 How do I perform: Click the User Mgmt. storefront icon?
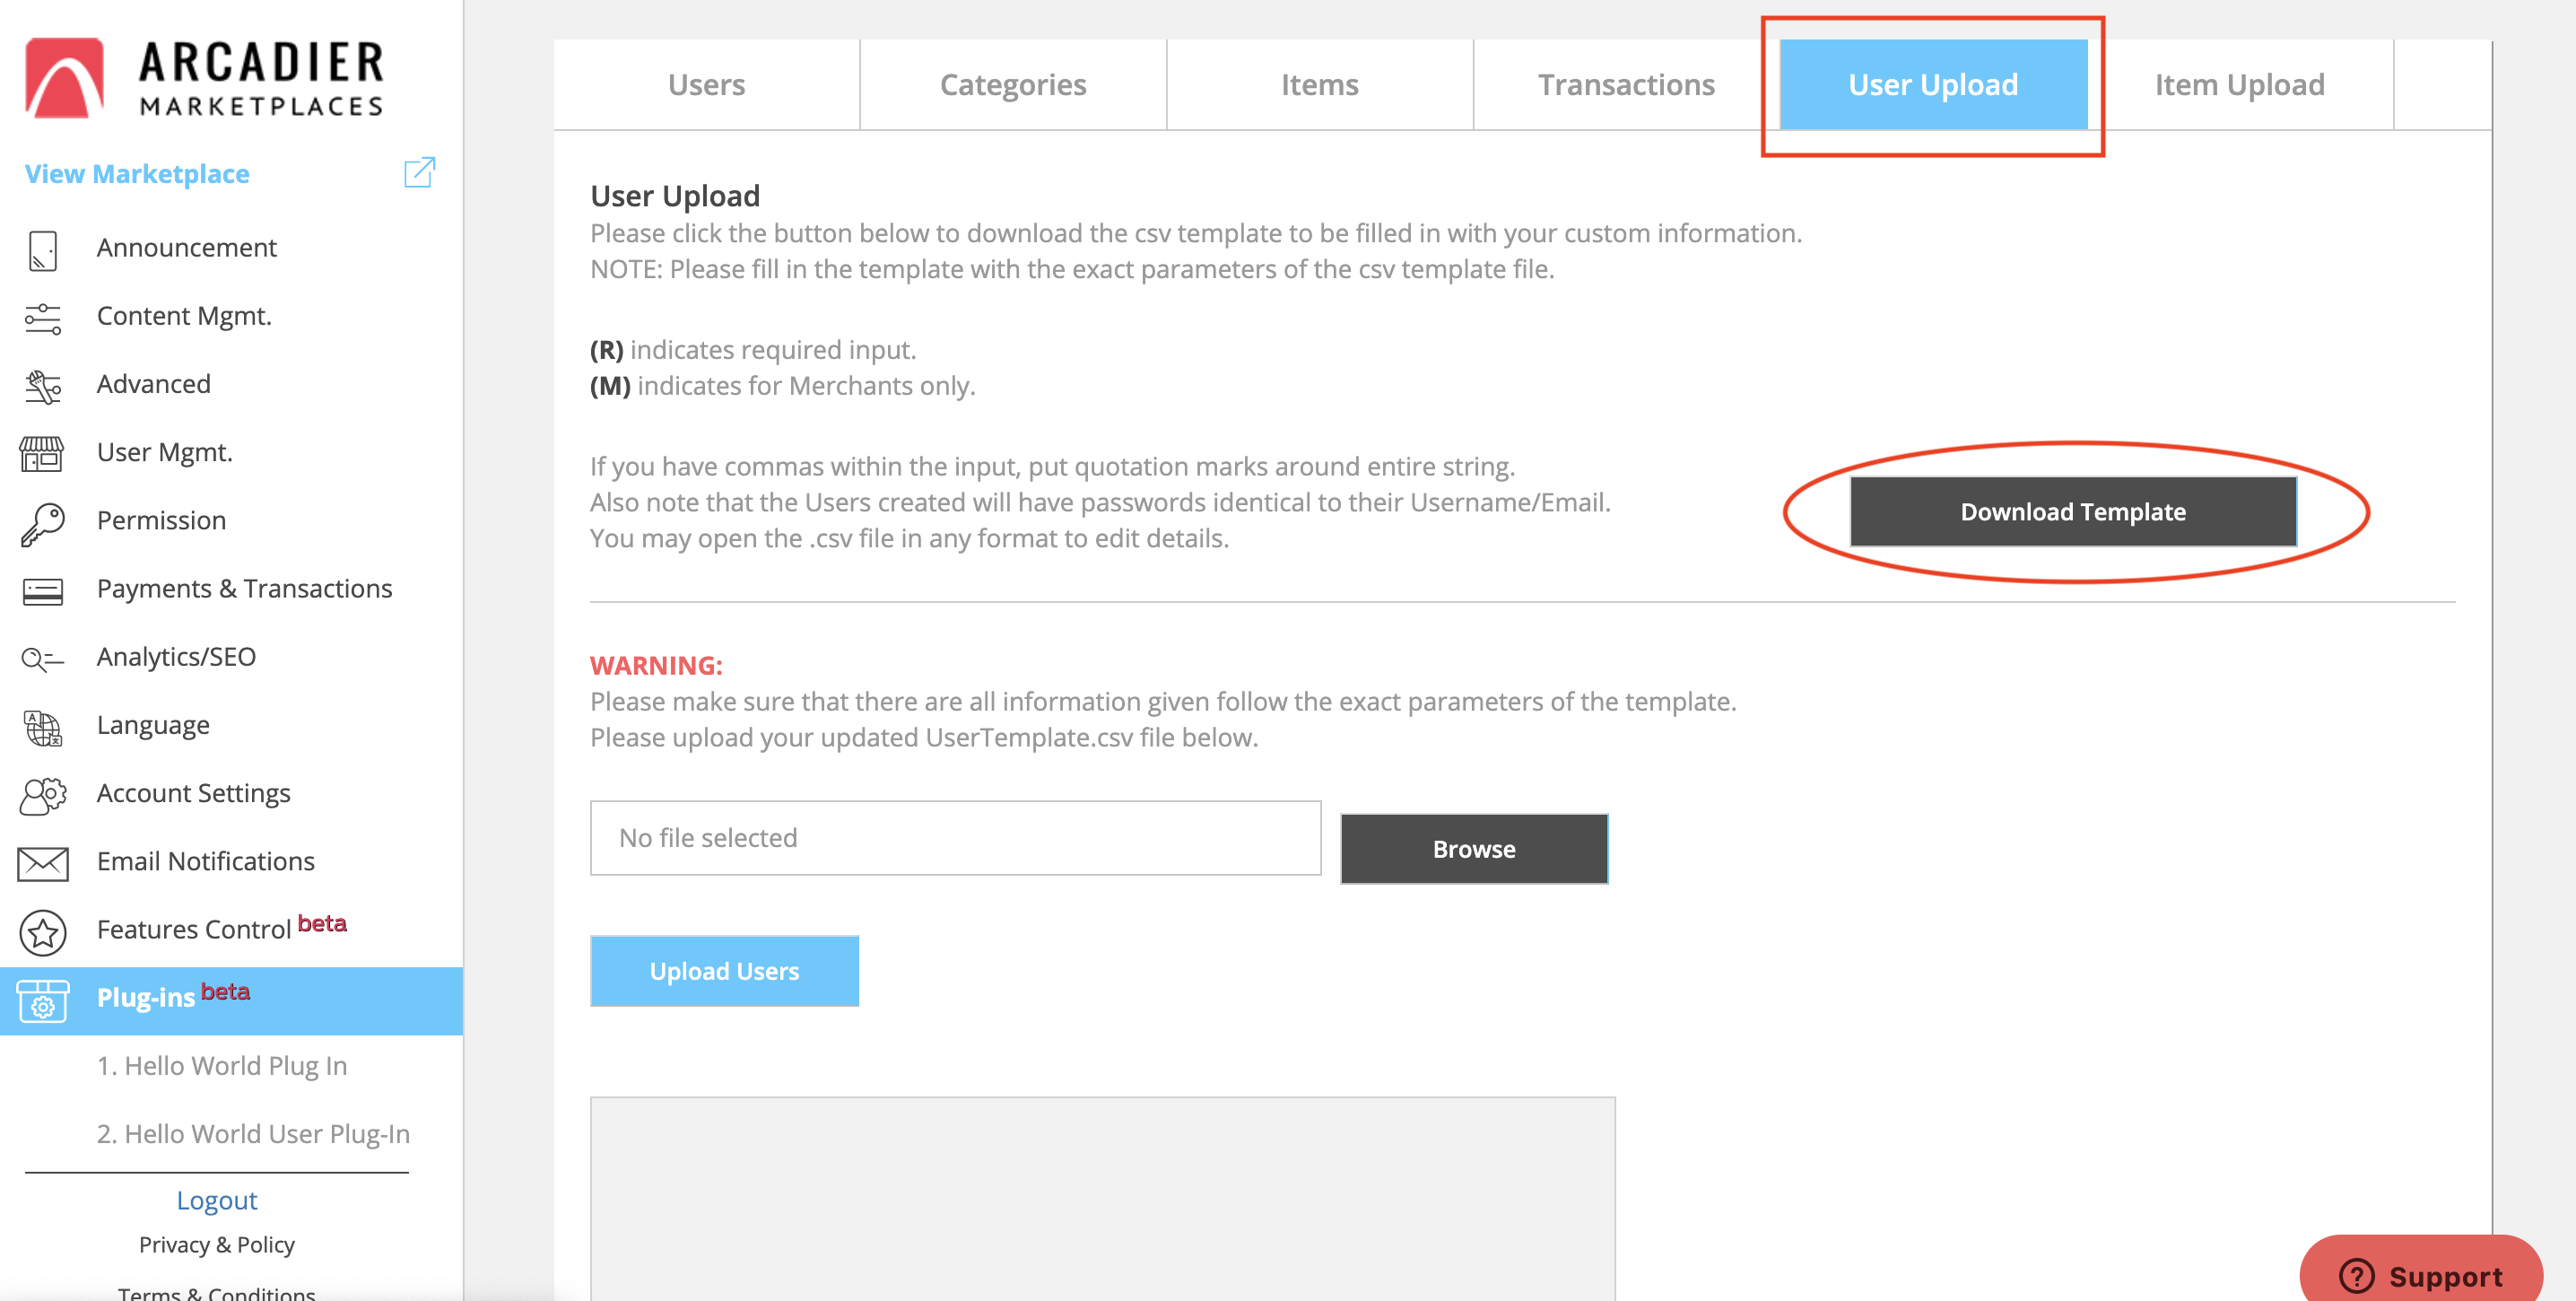click(x=42, y=454)
